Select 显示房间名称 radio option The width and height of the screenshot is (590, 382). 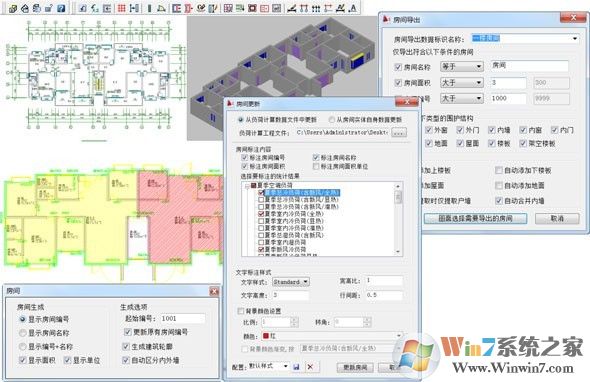[23, 333]
